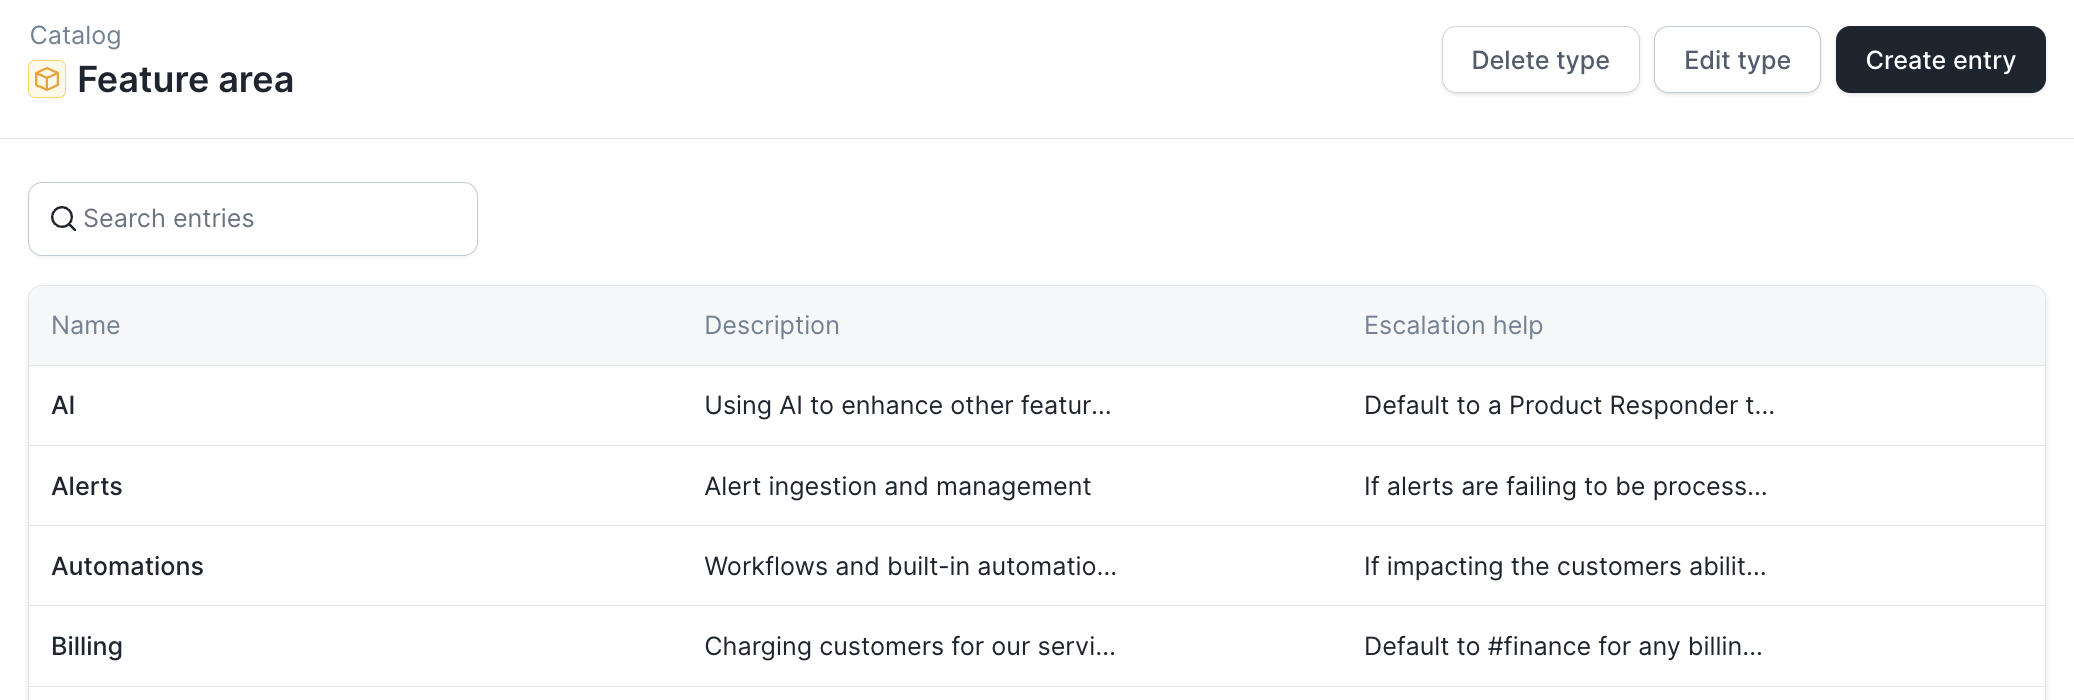Image resolution: width=2074 pixels, height=700 pixels.
Task: Click the Escalation help column header
Action: tap(1452, 325)
